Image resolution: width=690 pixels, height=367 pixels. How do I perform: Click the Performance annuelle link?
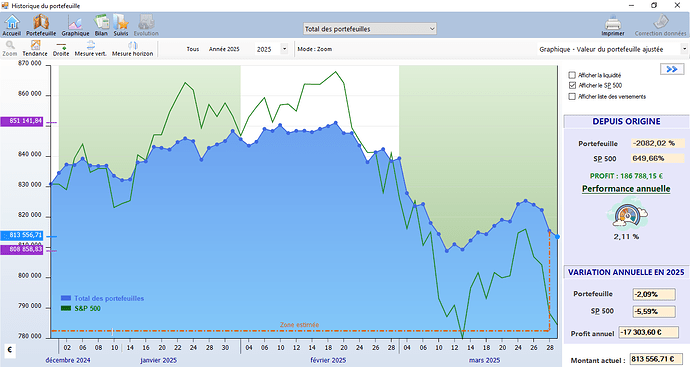point(626,189)
